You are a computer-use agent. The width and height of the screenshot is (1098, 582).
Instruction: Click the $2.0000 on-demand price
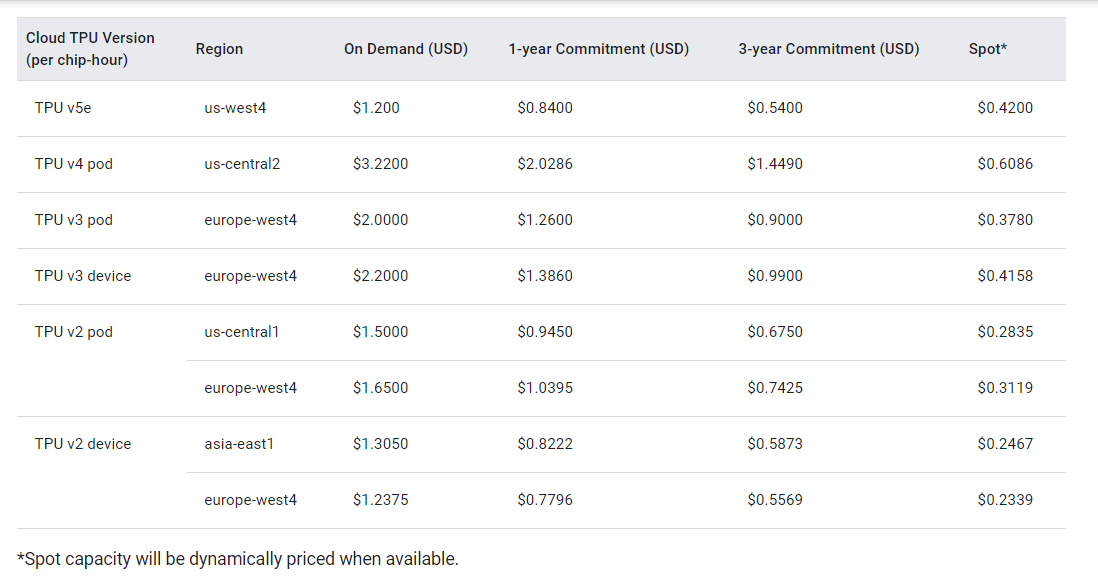[x=380, y=220]
